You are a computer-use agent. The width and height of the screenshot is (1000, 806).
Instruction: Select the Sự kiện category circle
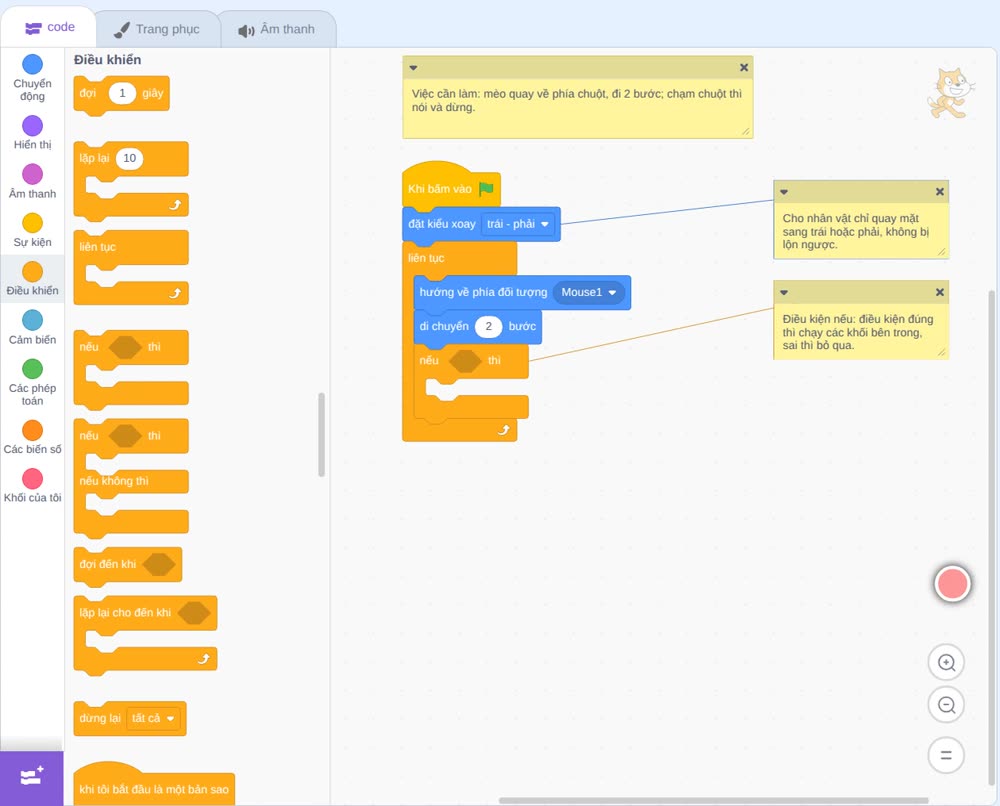pyautogui.click(x=33, y=223)
